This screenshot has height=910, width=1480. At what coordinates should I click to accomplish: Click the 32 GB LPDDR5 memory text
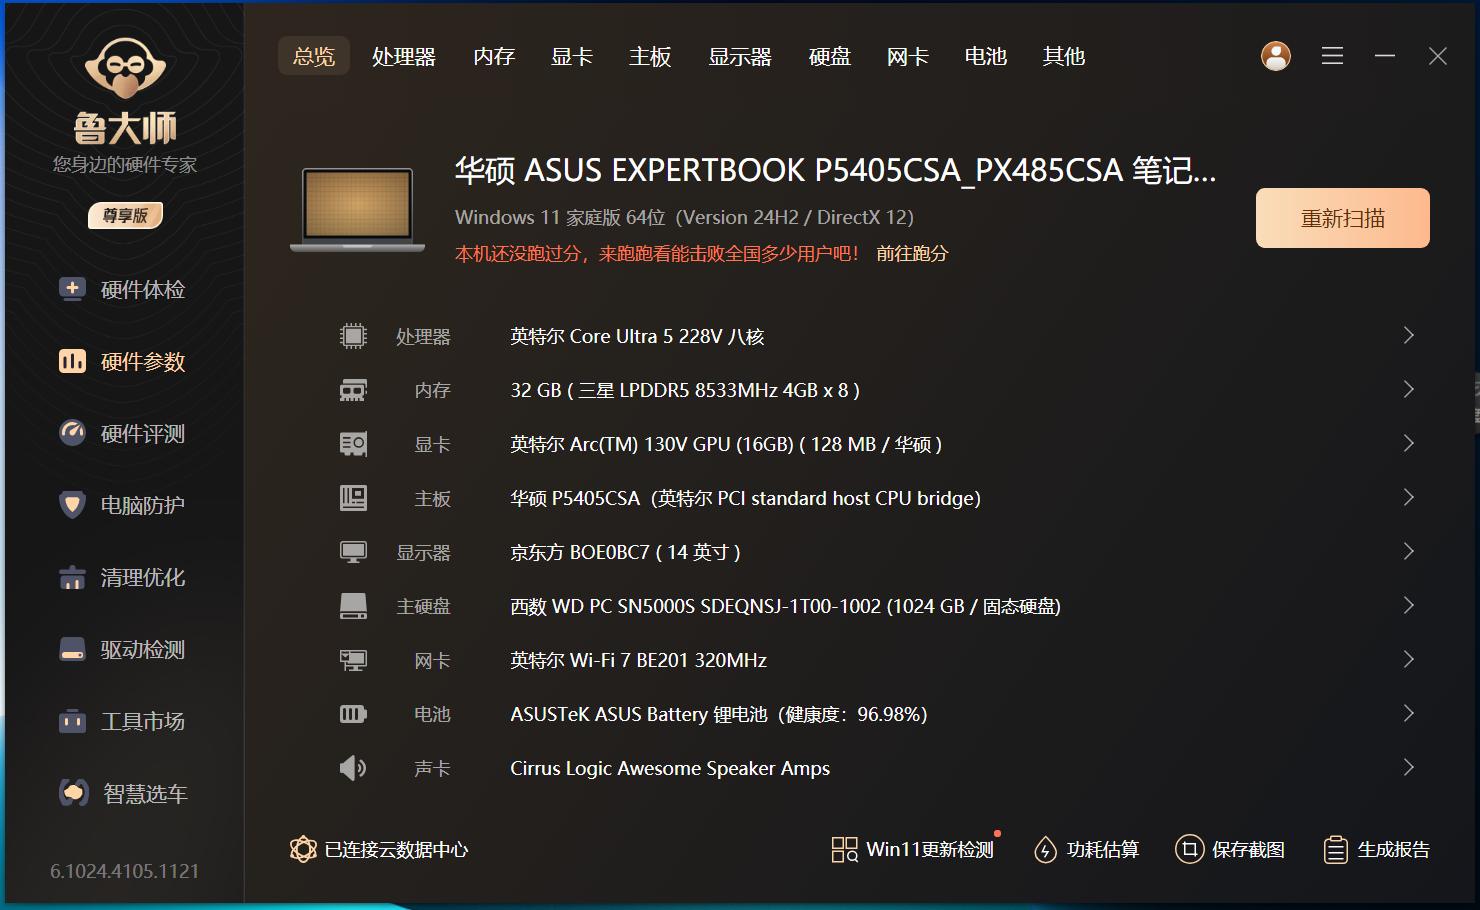[685, 391]
